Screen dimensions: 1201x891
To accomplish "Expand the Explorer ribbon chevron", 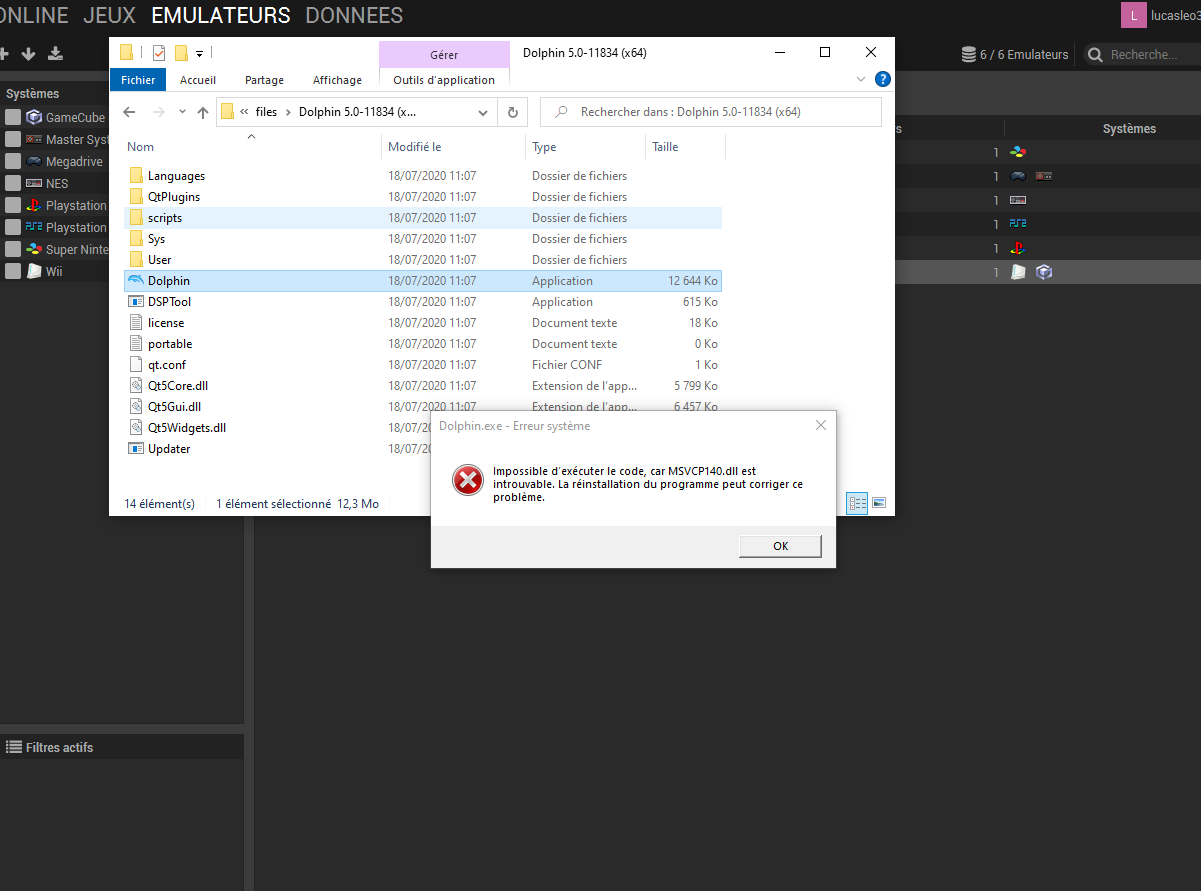I will [x=862, y=79].
